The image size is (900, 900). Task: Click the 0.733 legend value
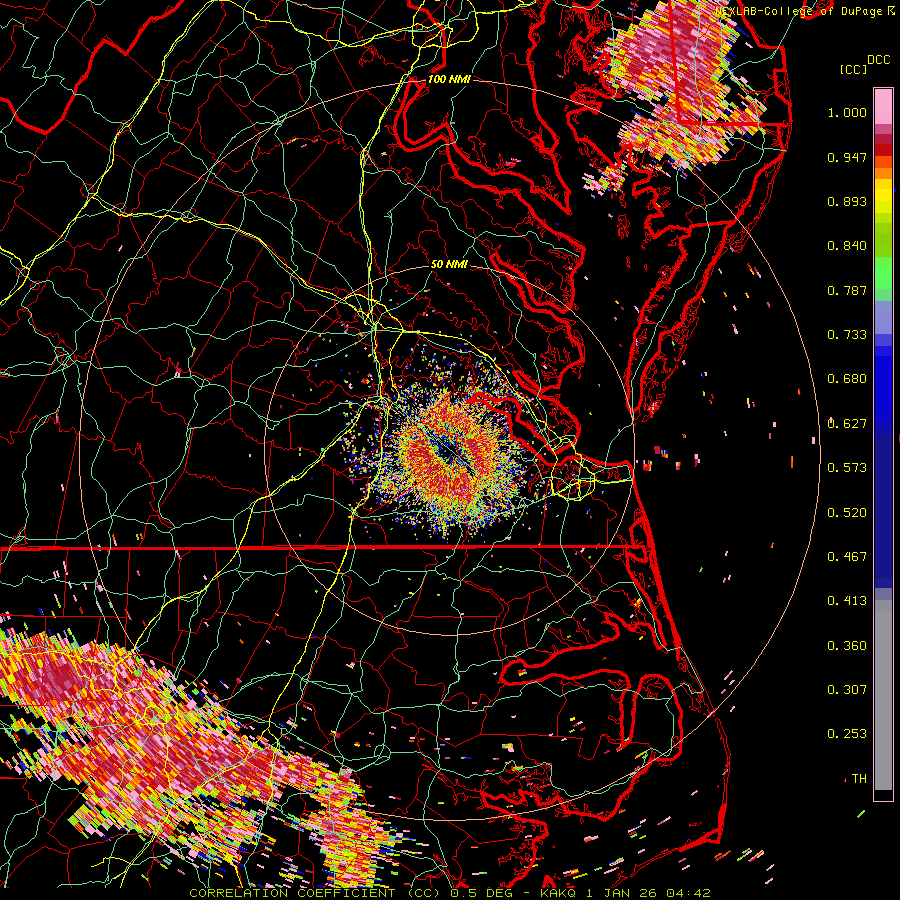847,335
